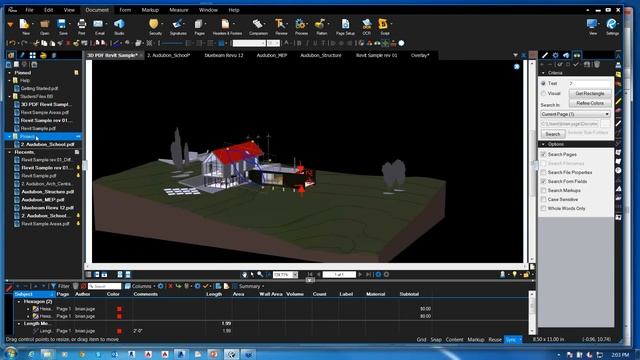Open the Signatures tool
640x360 pixels.
coord(178,24)
